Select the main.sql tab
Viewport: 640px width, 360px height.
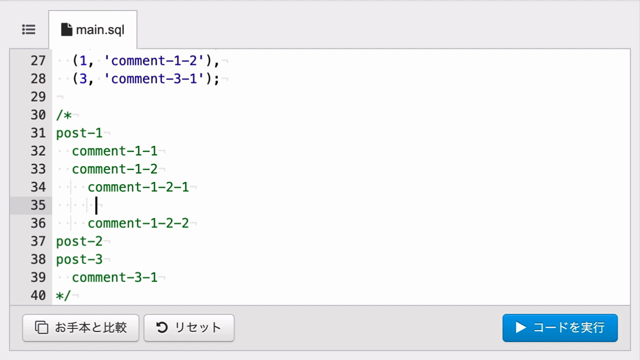click(93, 30)
